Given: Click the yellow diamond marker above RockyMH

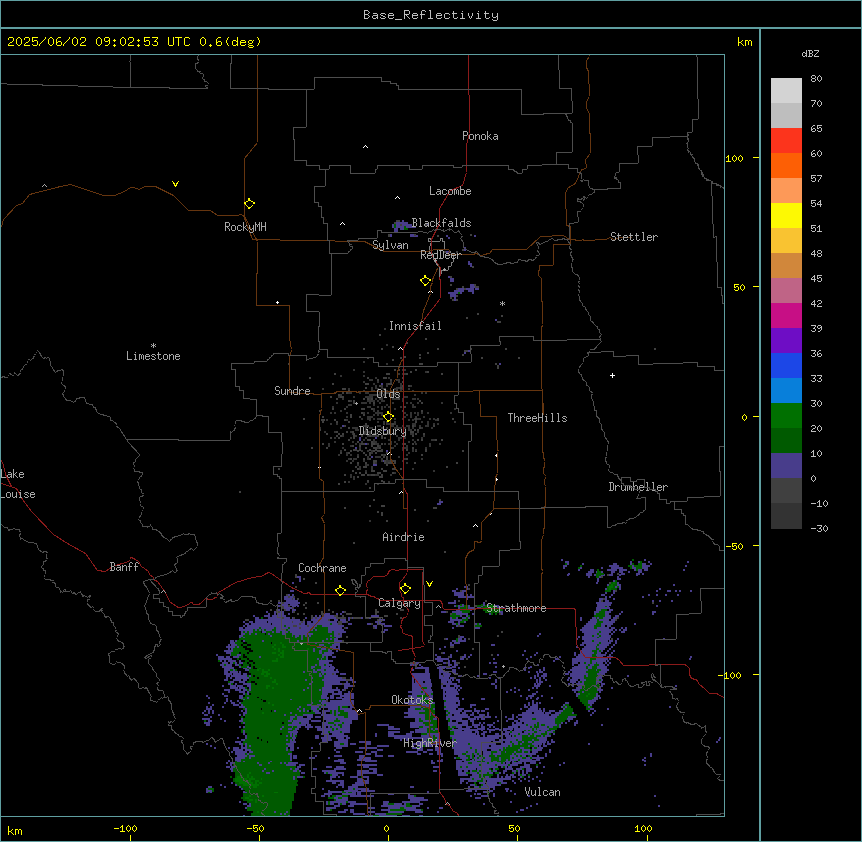Looking at the screenshot, I should pos(249,204).
